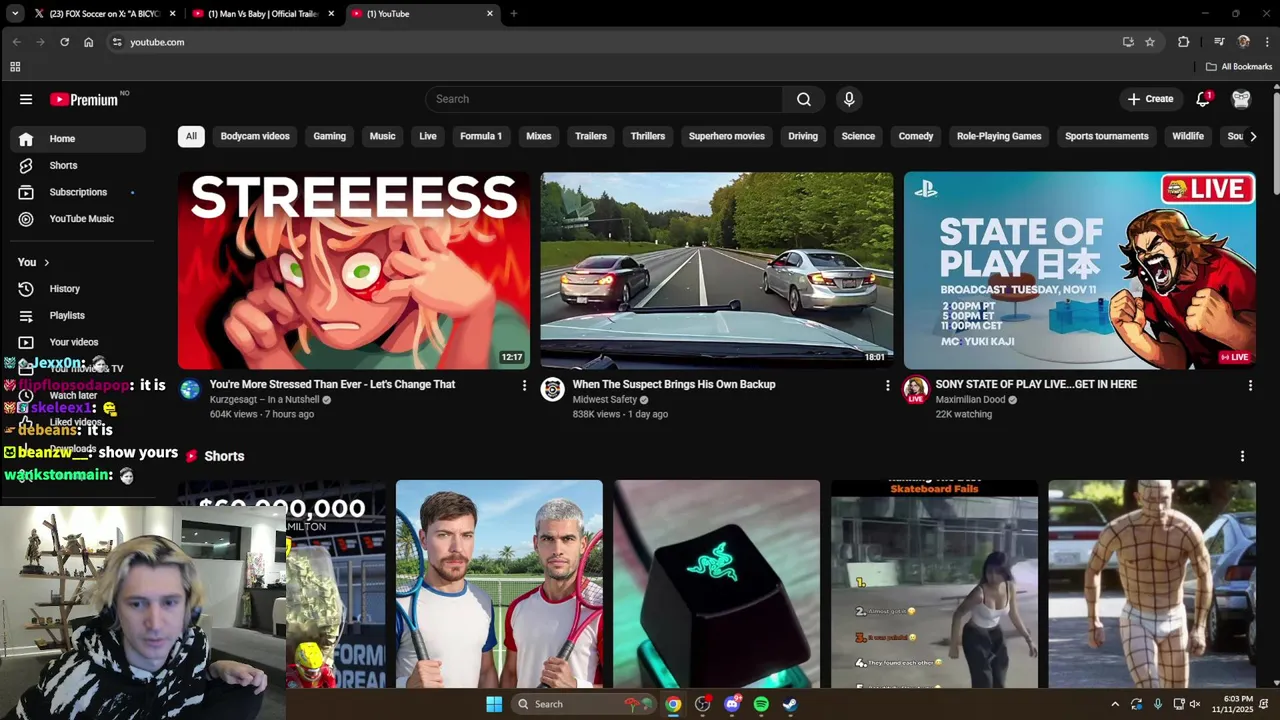Open the YouTube hamburger guide menu

coord(26,99)
